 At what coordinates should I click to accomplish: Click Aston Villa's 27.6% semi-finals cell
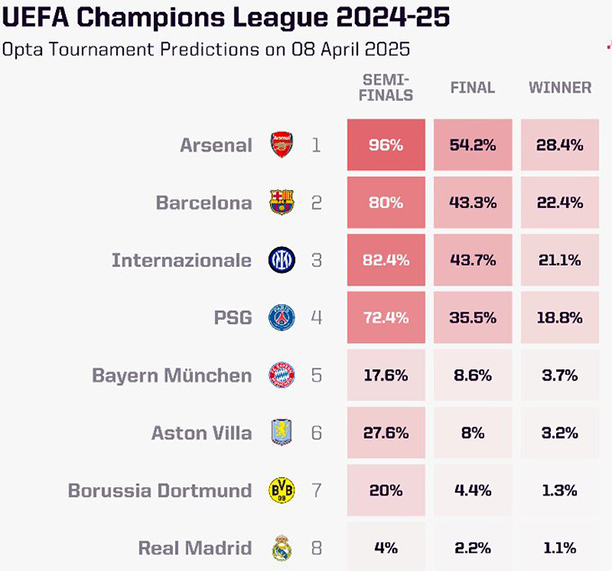point(386,433)
